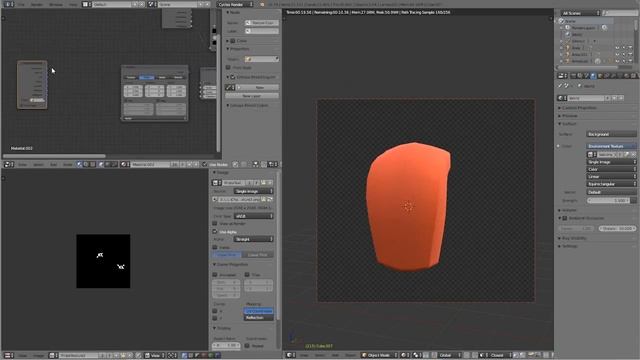
Task: Toggle Animated checkbox in Game Properties
Action: click(x=215, y=275)
